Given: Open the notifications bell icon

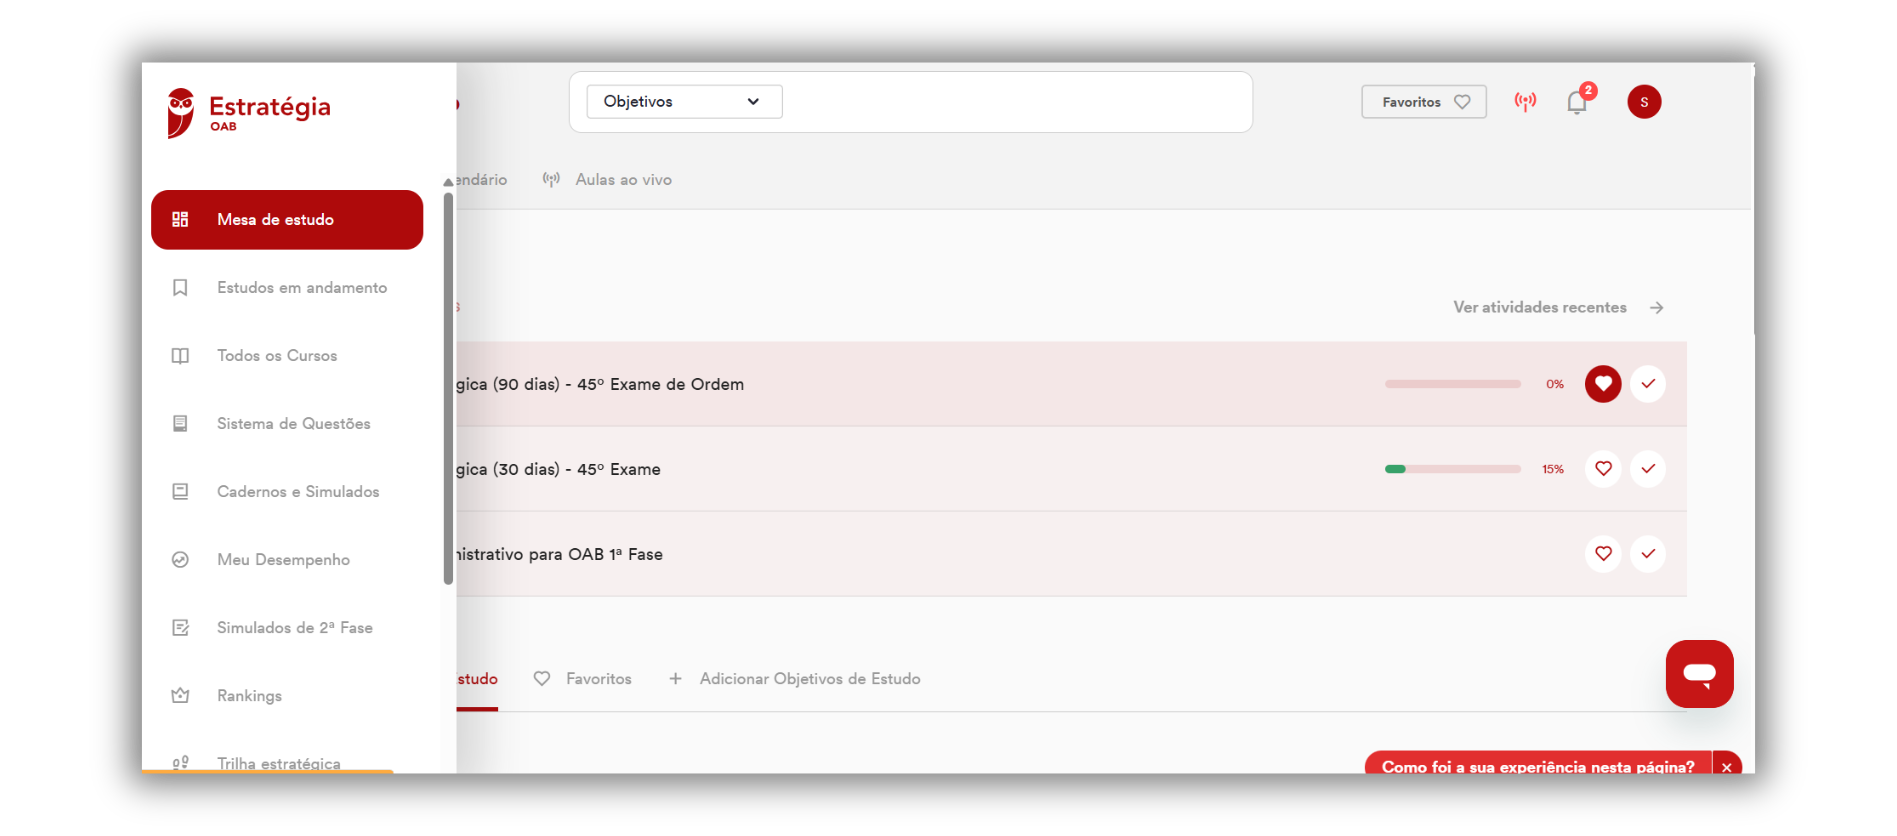Looking at the screenshot, I should tap(1577, 102).
